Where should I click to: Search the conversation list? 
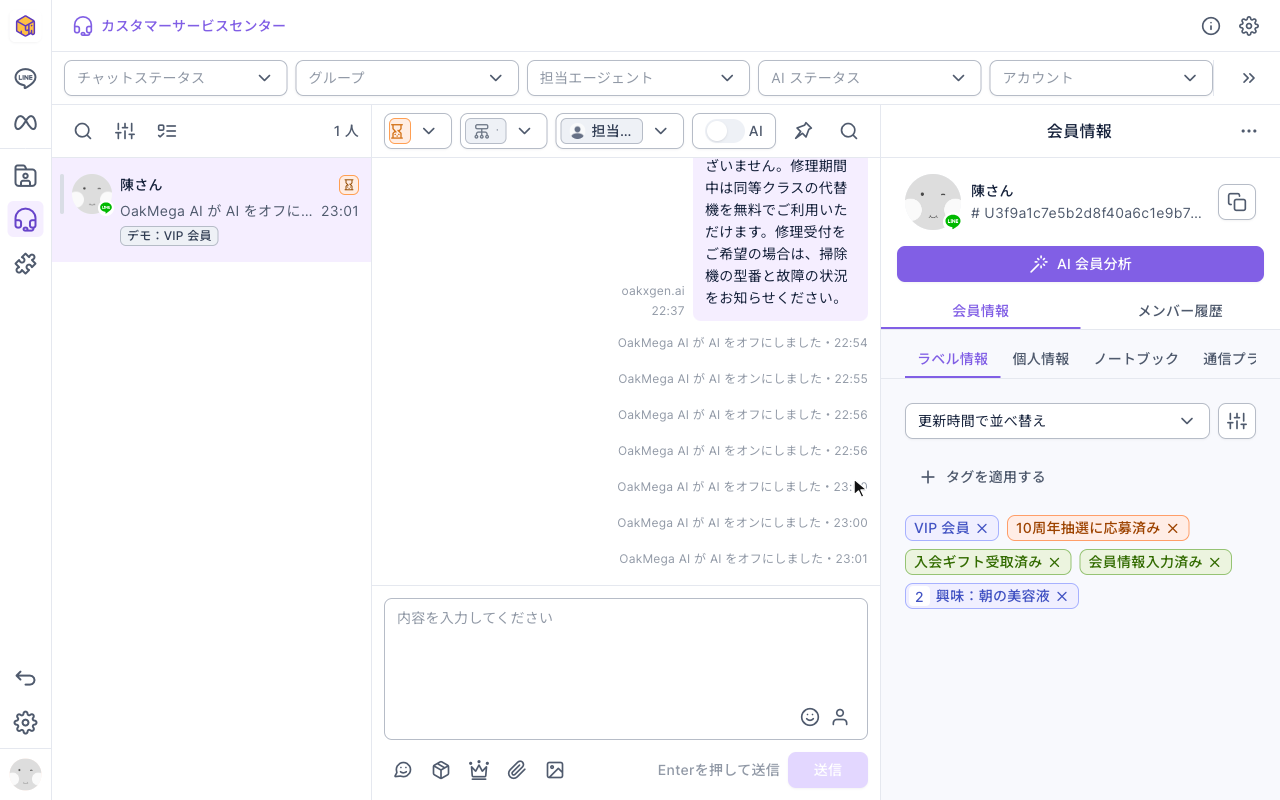[x=83, y=131]
